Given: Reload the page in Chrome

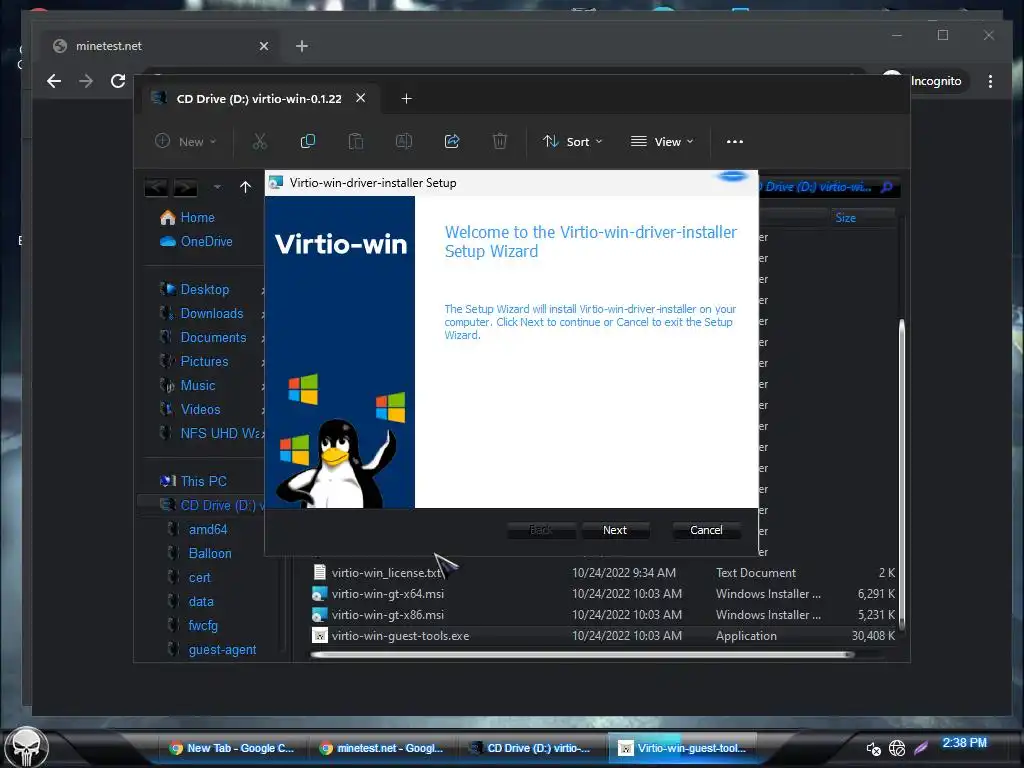Looking at the screenshot, I should (x=118, y=81).
